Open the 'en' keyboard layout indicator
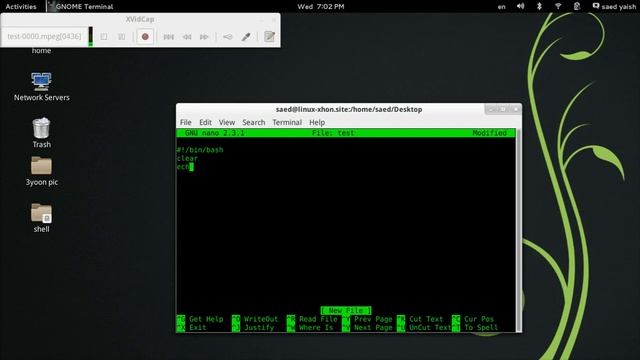This screenshot has width=640, height=360. tap(501, 6)
